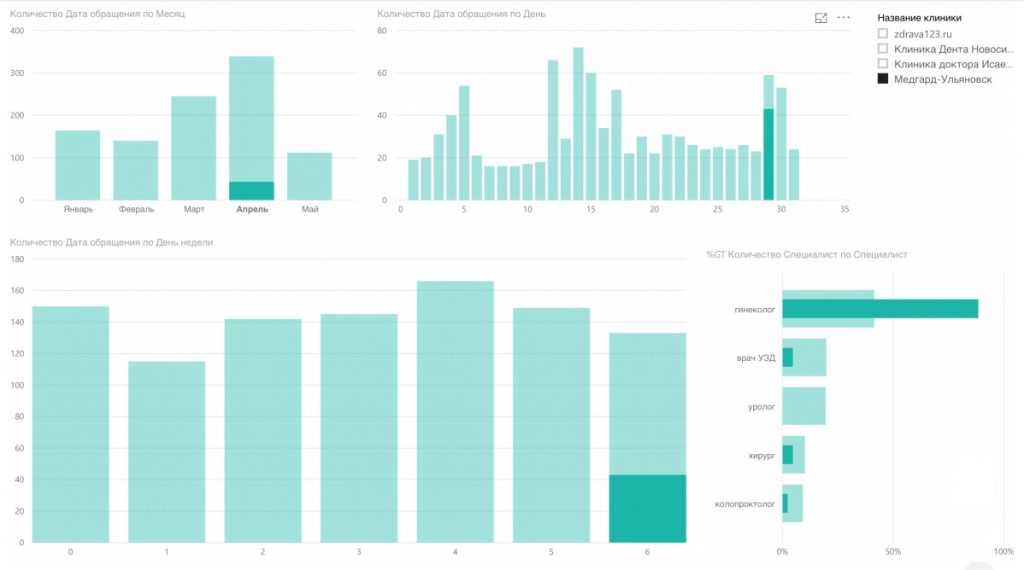The image size is (1024, 570).
Task: Select weekday bar labeled 3
Action: [359, 428]
